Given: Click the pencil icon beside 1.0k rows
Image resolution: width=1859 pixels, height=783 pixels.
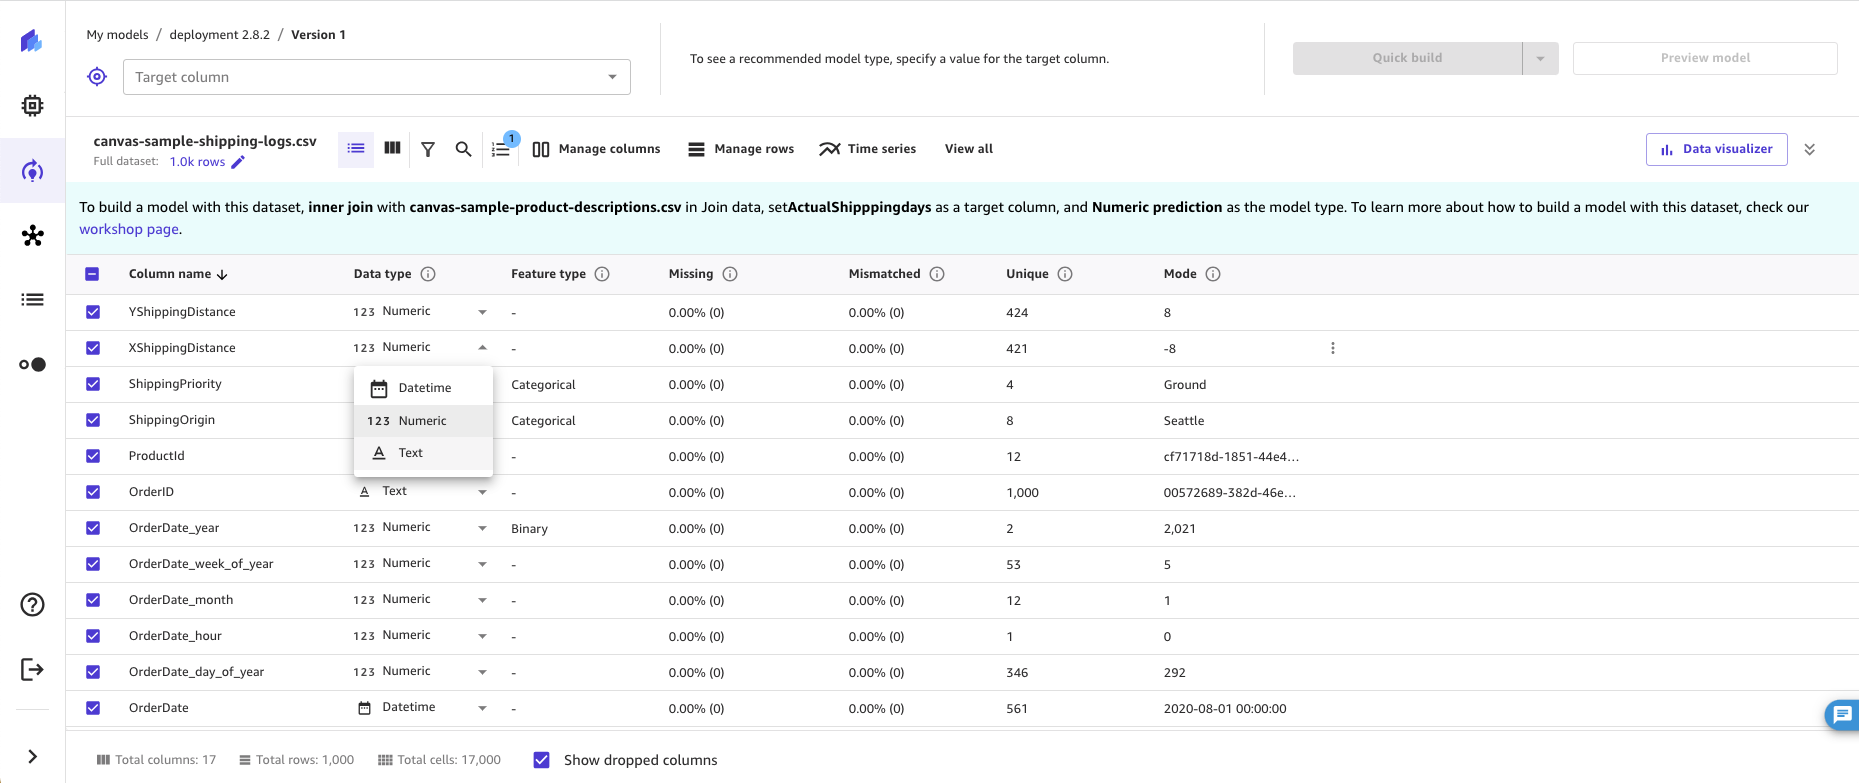Looking at the screenshot, I should click(x=238, y=162).
